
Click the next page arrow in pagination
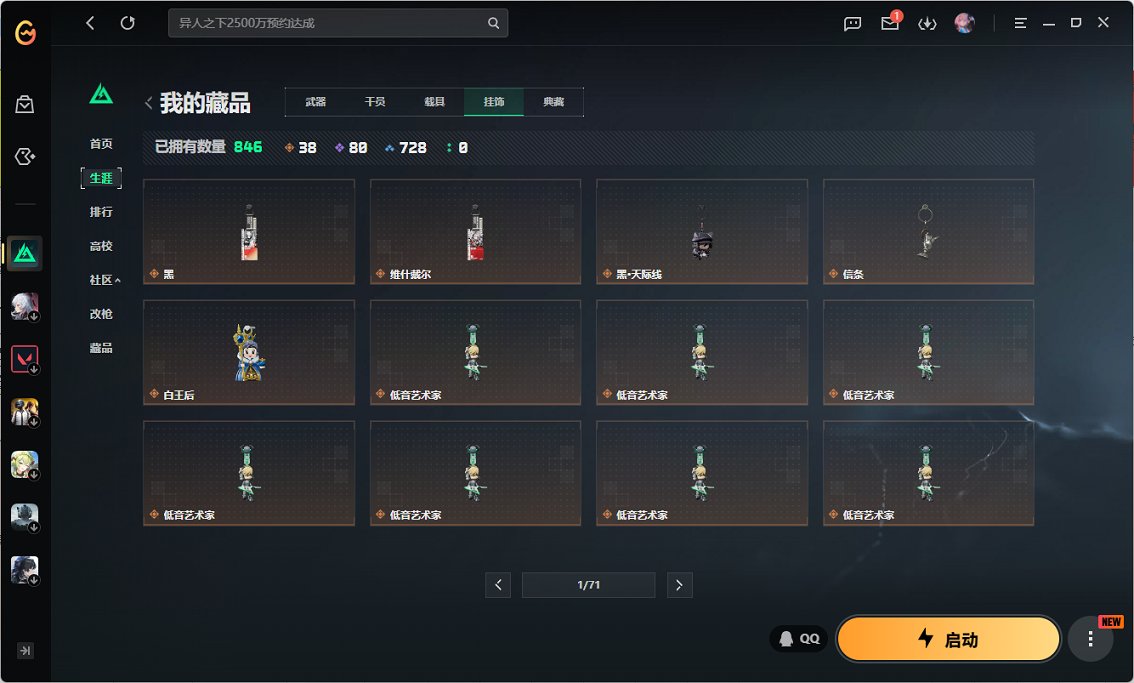(680, 585)
